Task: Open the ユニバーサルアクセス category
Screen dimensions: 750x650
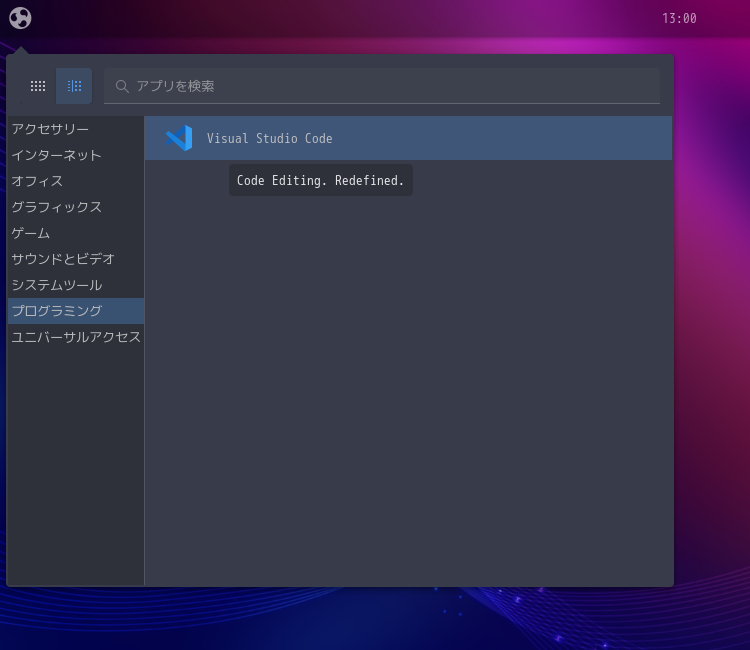Action: [x=76, y=337]
